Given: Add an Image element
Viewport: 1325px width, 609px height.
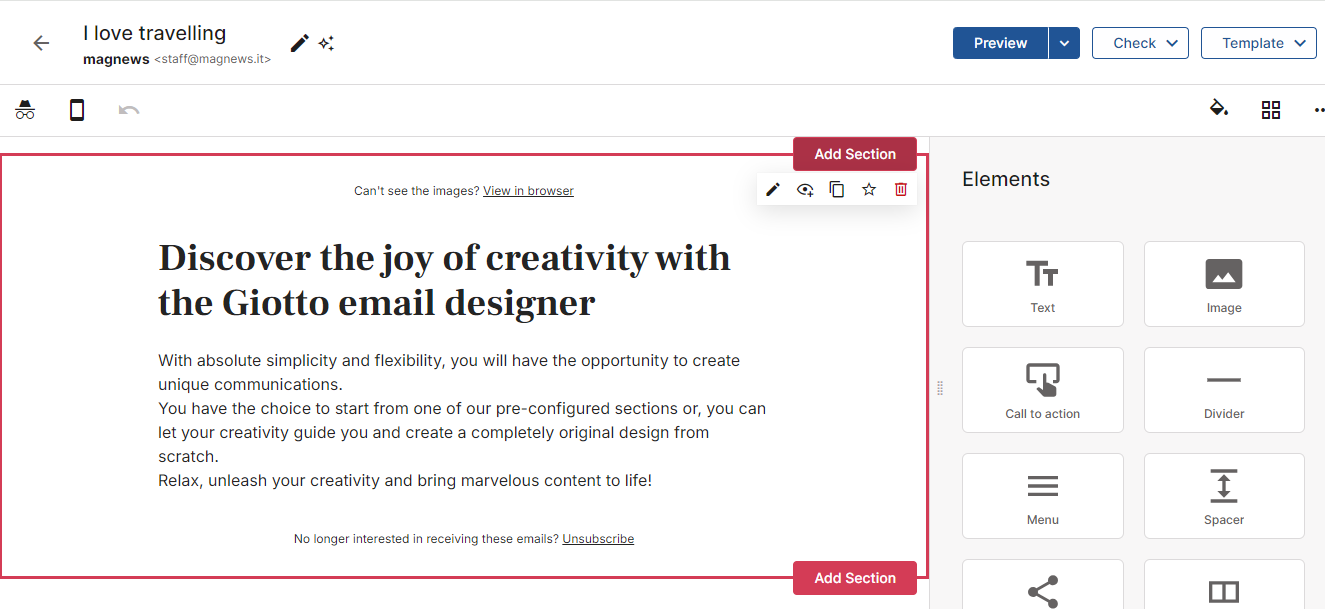Looking at the screenshot, I should [1224, 284].
